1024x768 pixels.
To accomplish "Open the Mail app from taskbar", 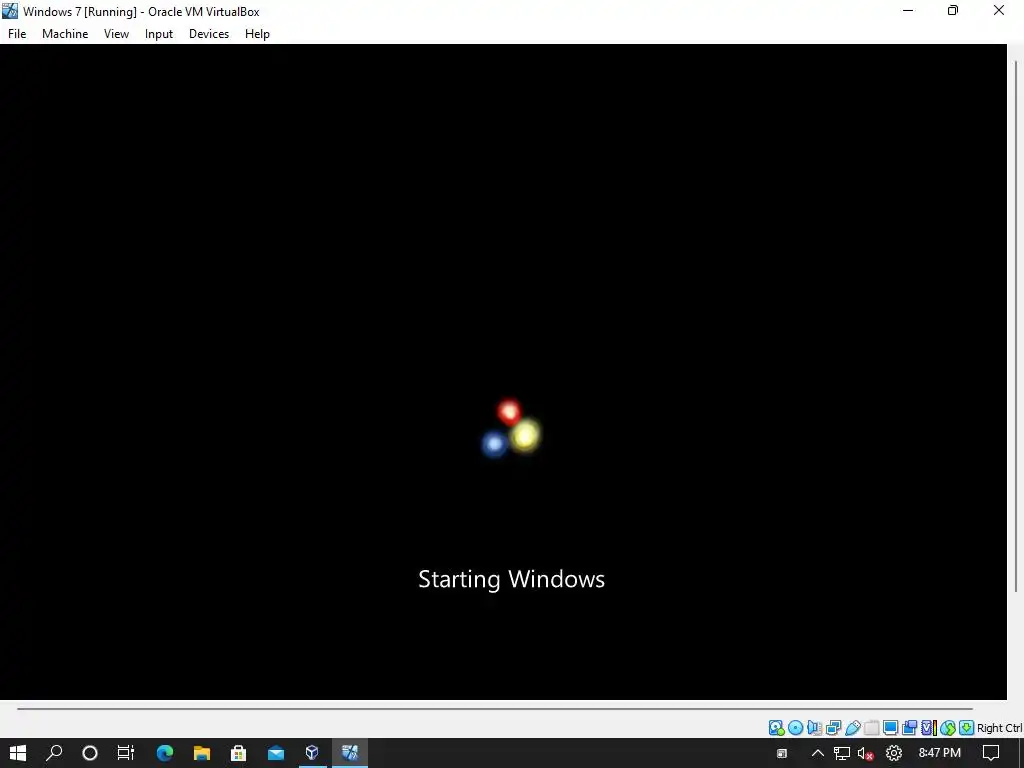I will click(x=276, y=753).
